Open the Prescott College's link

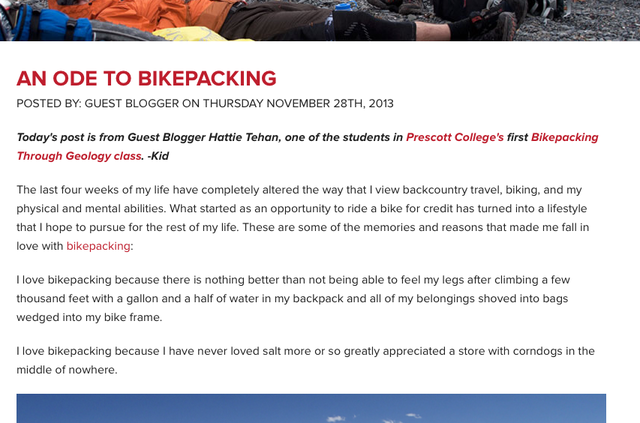(455, 137)
